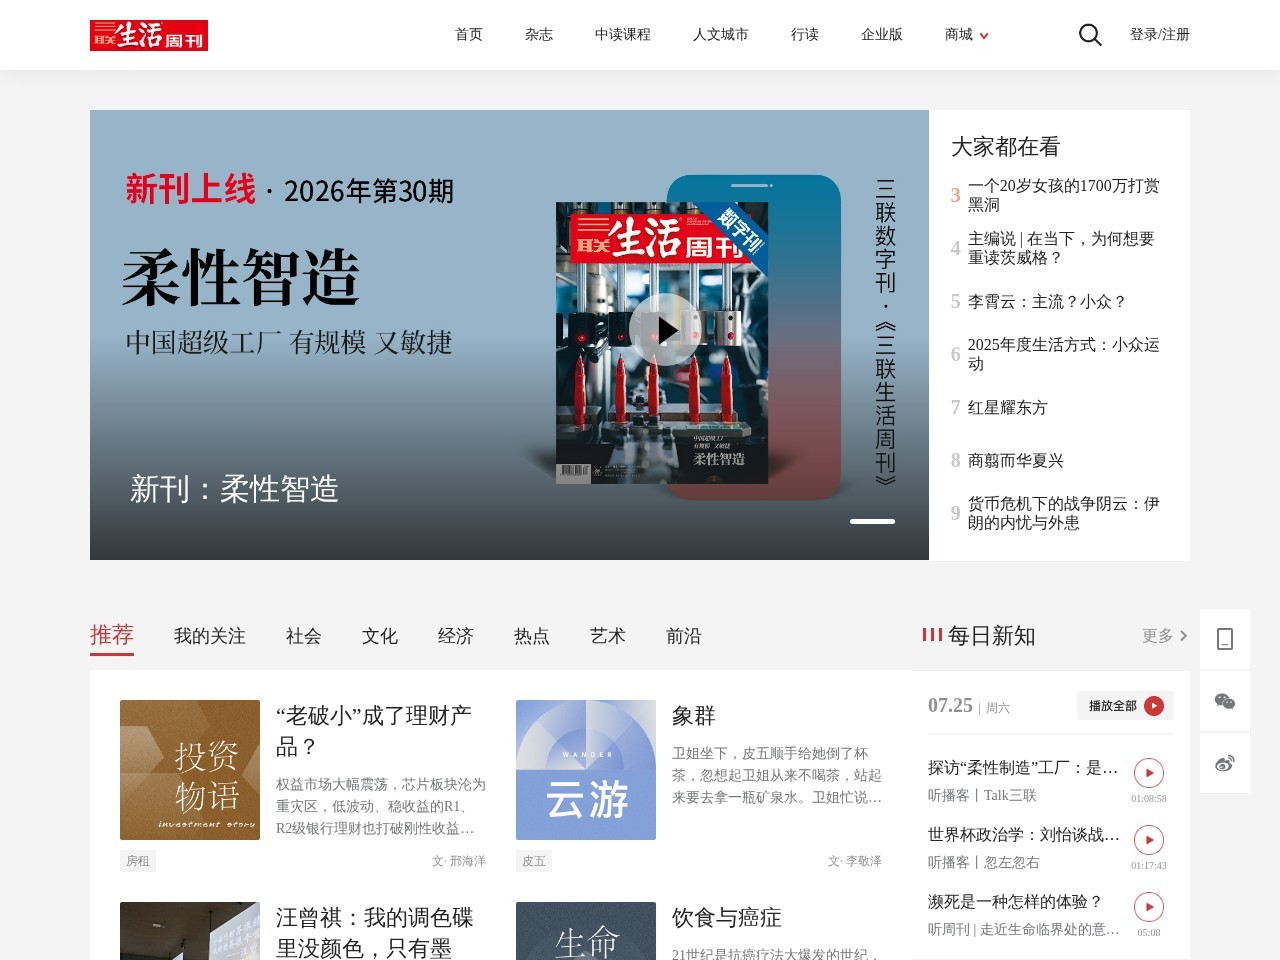The image size is (1280, 960).
Task: Open 一个20岁女孩的1700万打赏黑洞 article
Action: (1064, 195)
